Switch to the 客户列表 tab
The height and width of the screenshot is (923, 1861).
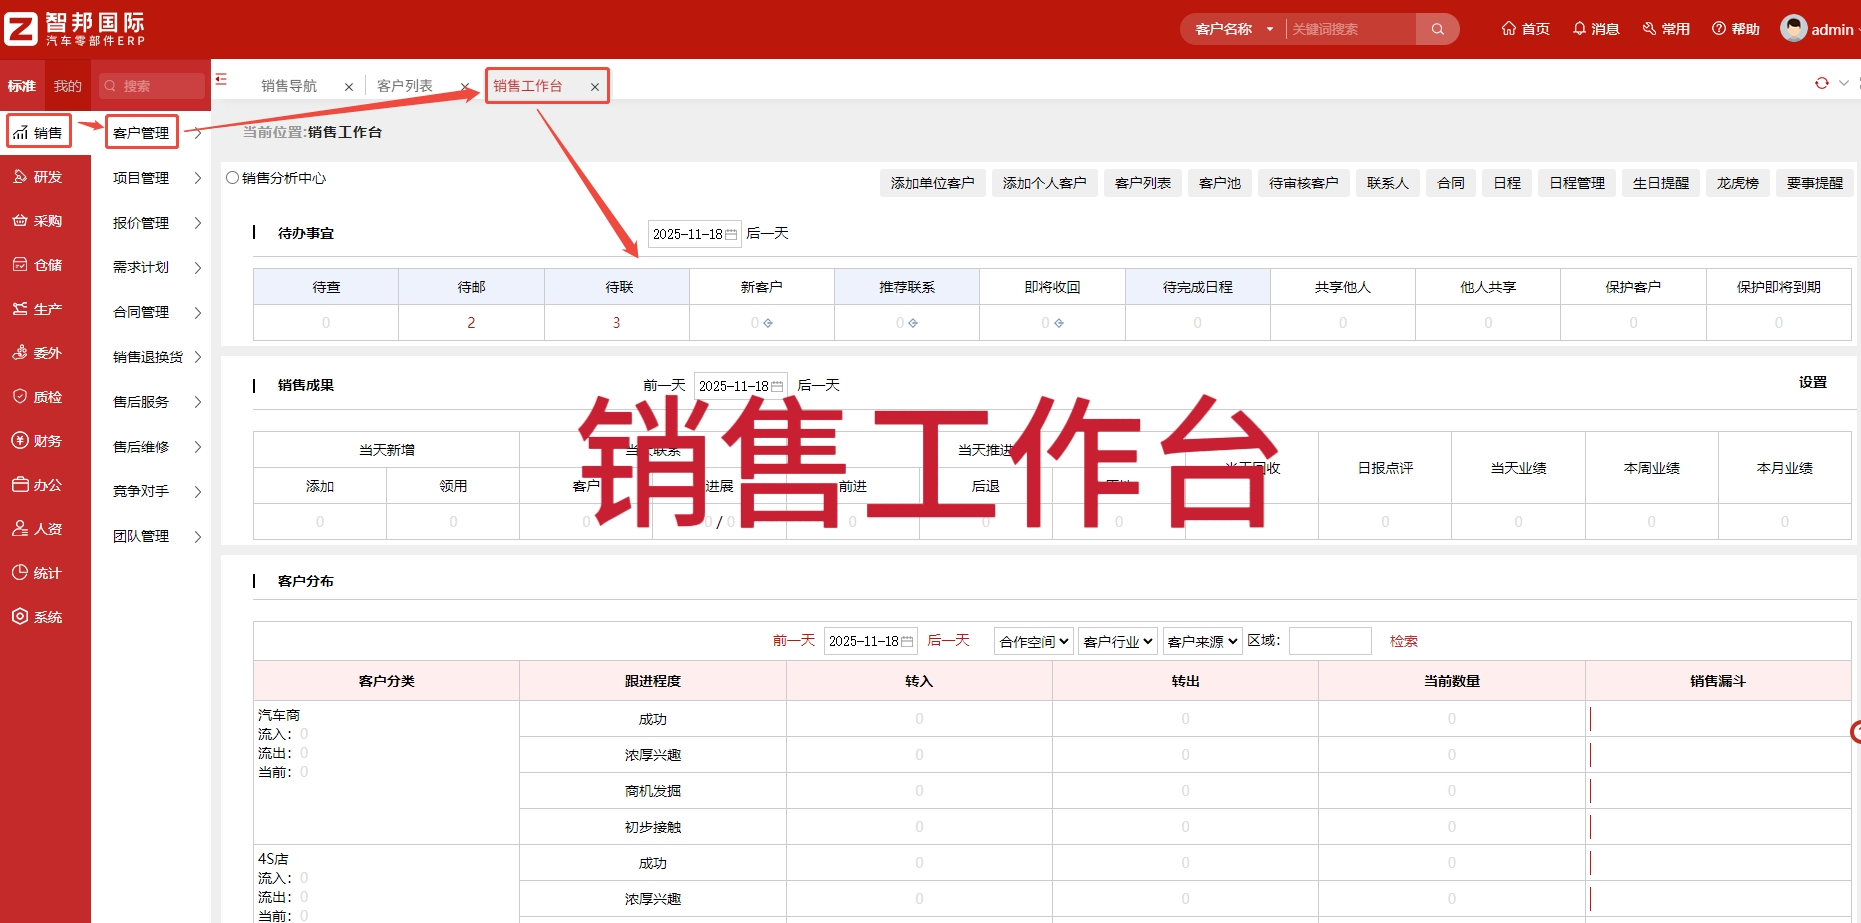click(x=405, y=86)
